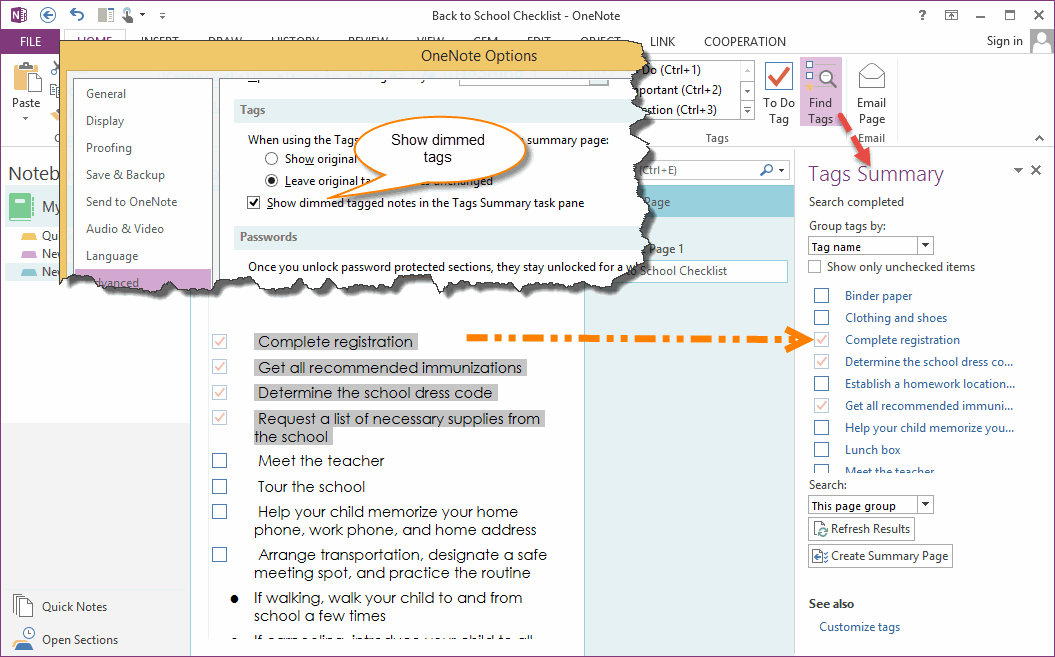Select Language options category
Viewport: 1055px width, 657px height.
click(x=112, y=256)
